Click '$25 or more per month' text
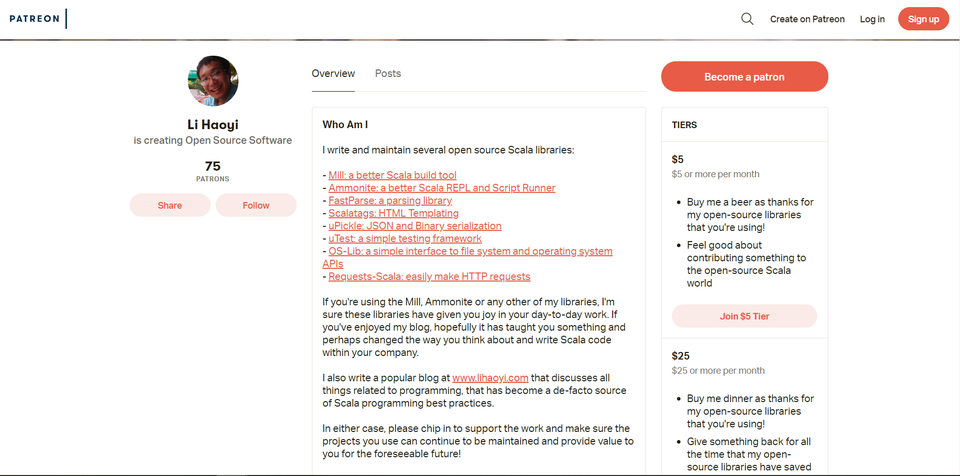Screen dimensions: 960x476 pyautogui.click(x=718, y=370)
